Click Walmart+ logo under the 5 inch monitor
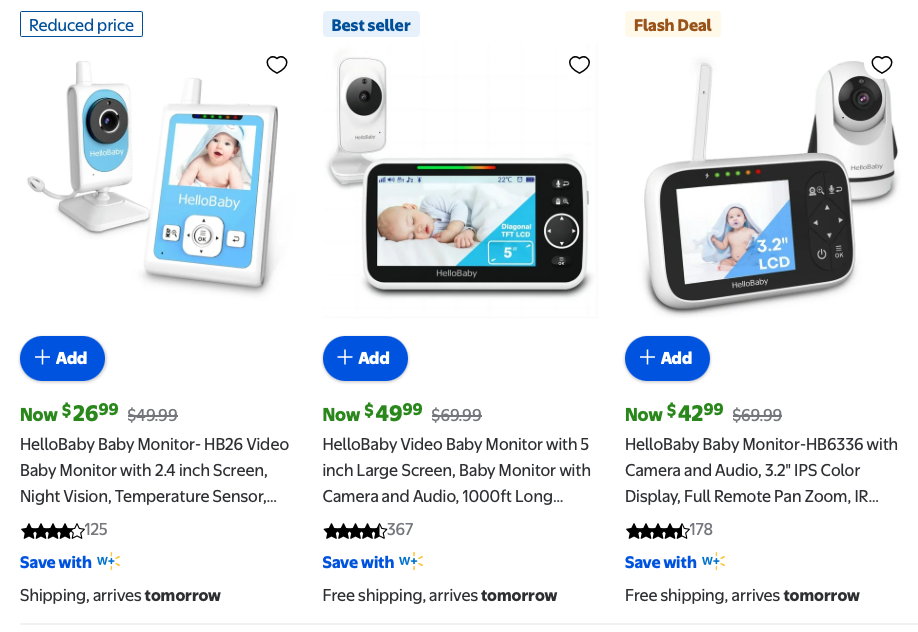 point(411,561)
